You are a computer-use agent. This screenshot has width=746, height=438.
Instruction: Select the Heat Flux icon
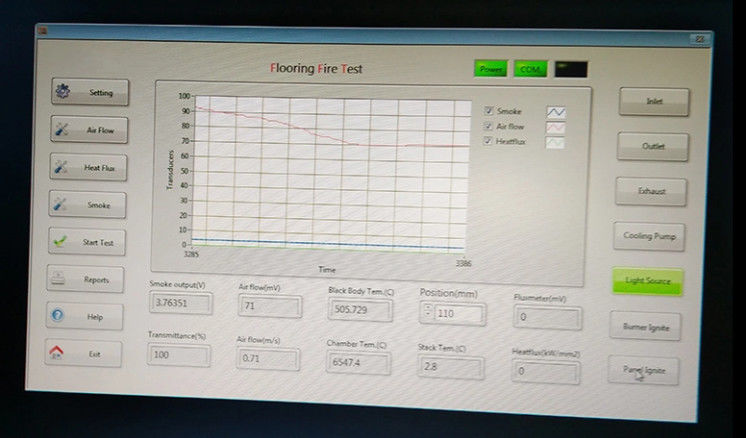(x=61, y=168)
